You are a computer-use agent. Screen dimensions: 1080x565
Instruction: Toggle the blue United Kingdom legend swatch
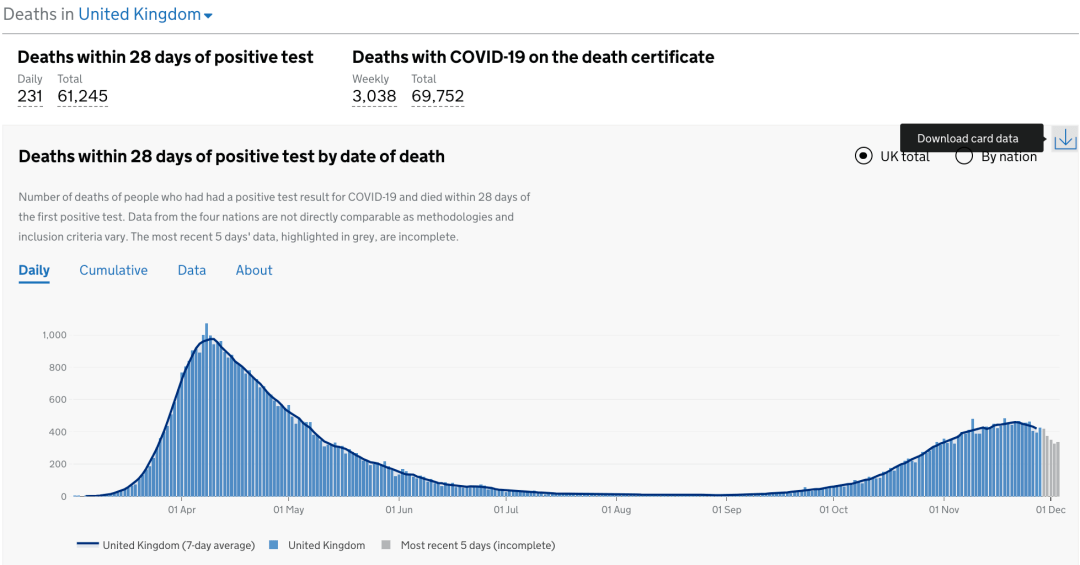pos(273,545)
